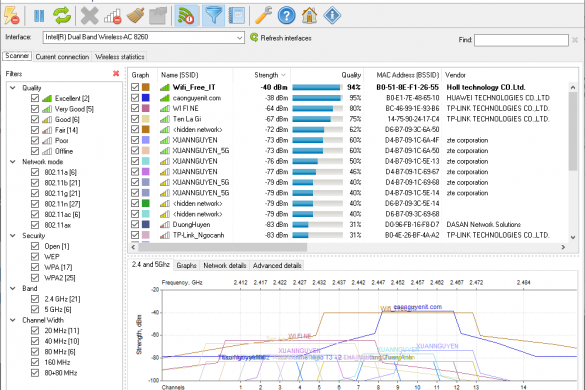This screenshot has height=390, width=585.
Task: Switch to the Scanner tab
Action: tap(17, 56)
